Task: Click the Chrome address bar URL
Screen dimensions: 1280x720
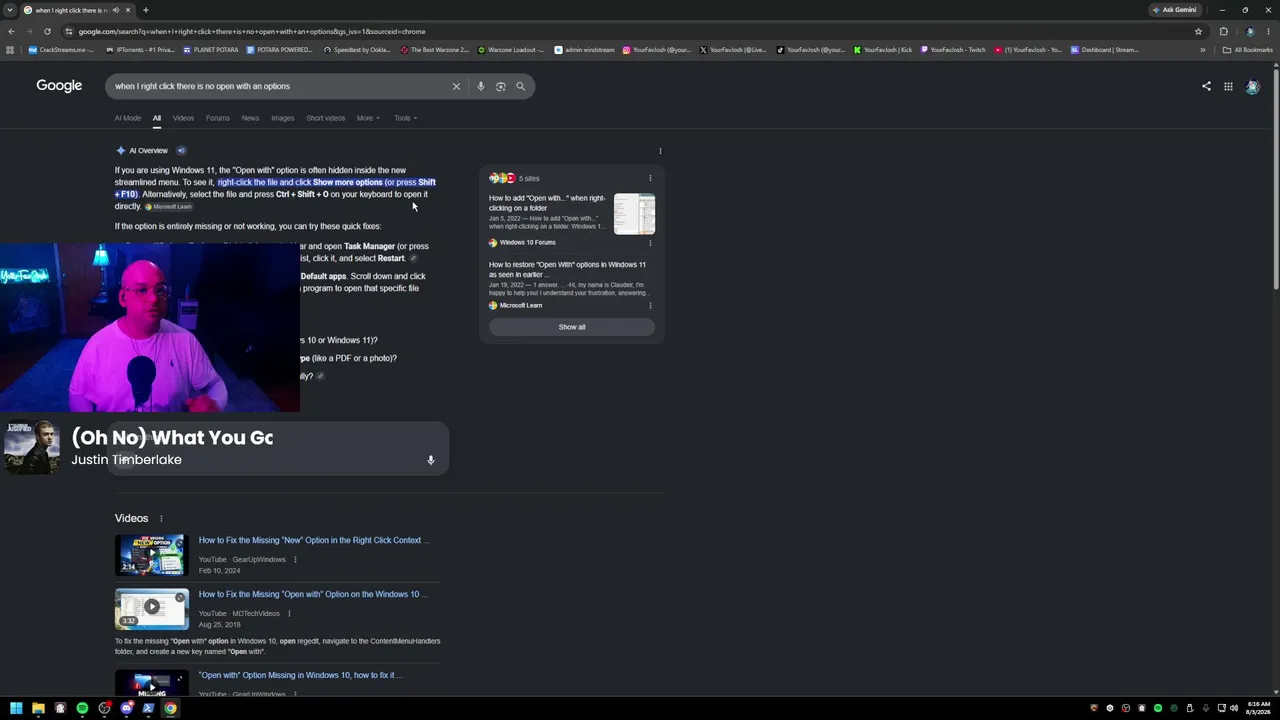Action: 252,31
